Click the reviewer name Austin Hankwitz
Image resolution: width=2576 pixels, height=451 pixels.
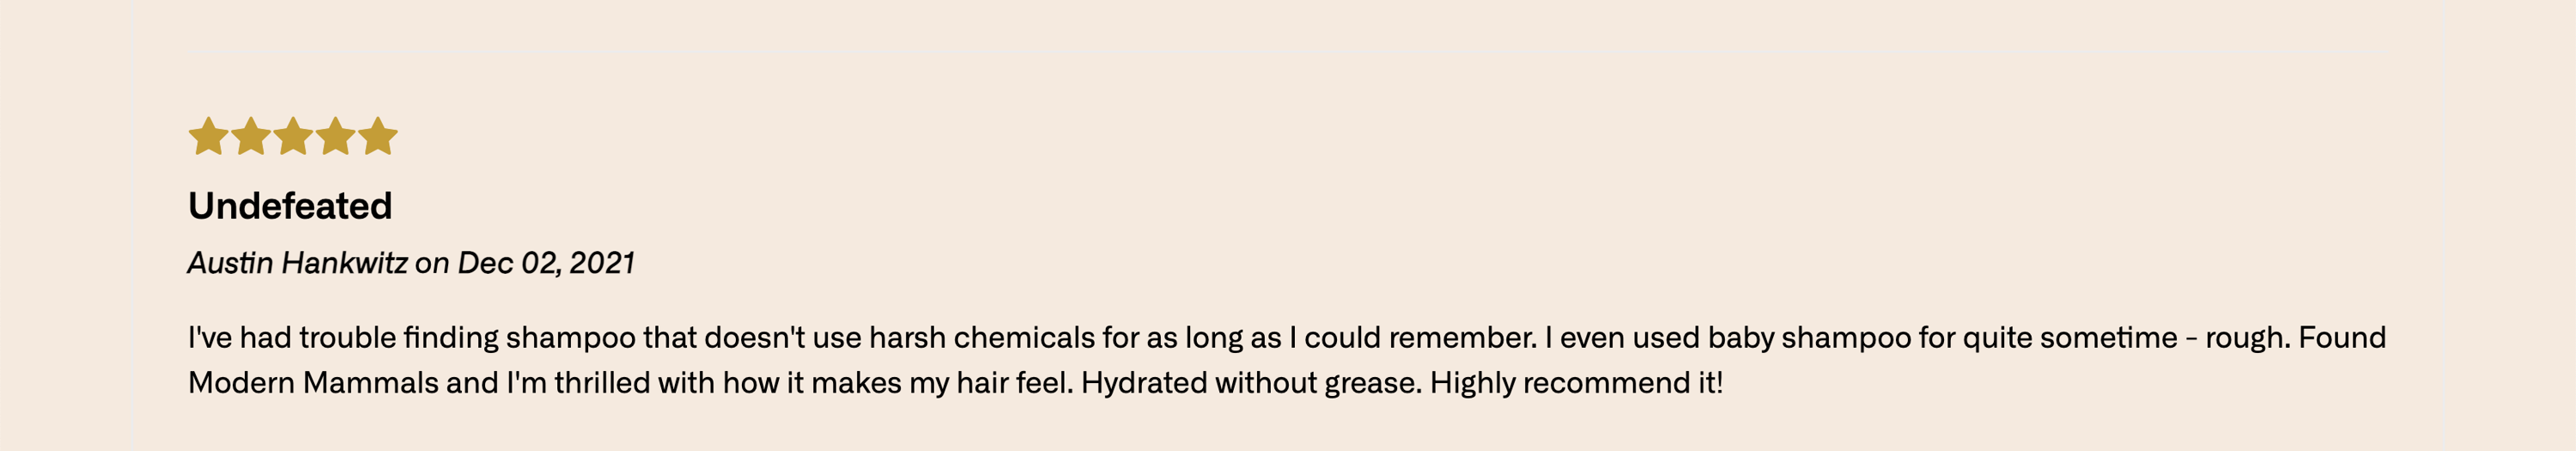298,263
